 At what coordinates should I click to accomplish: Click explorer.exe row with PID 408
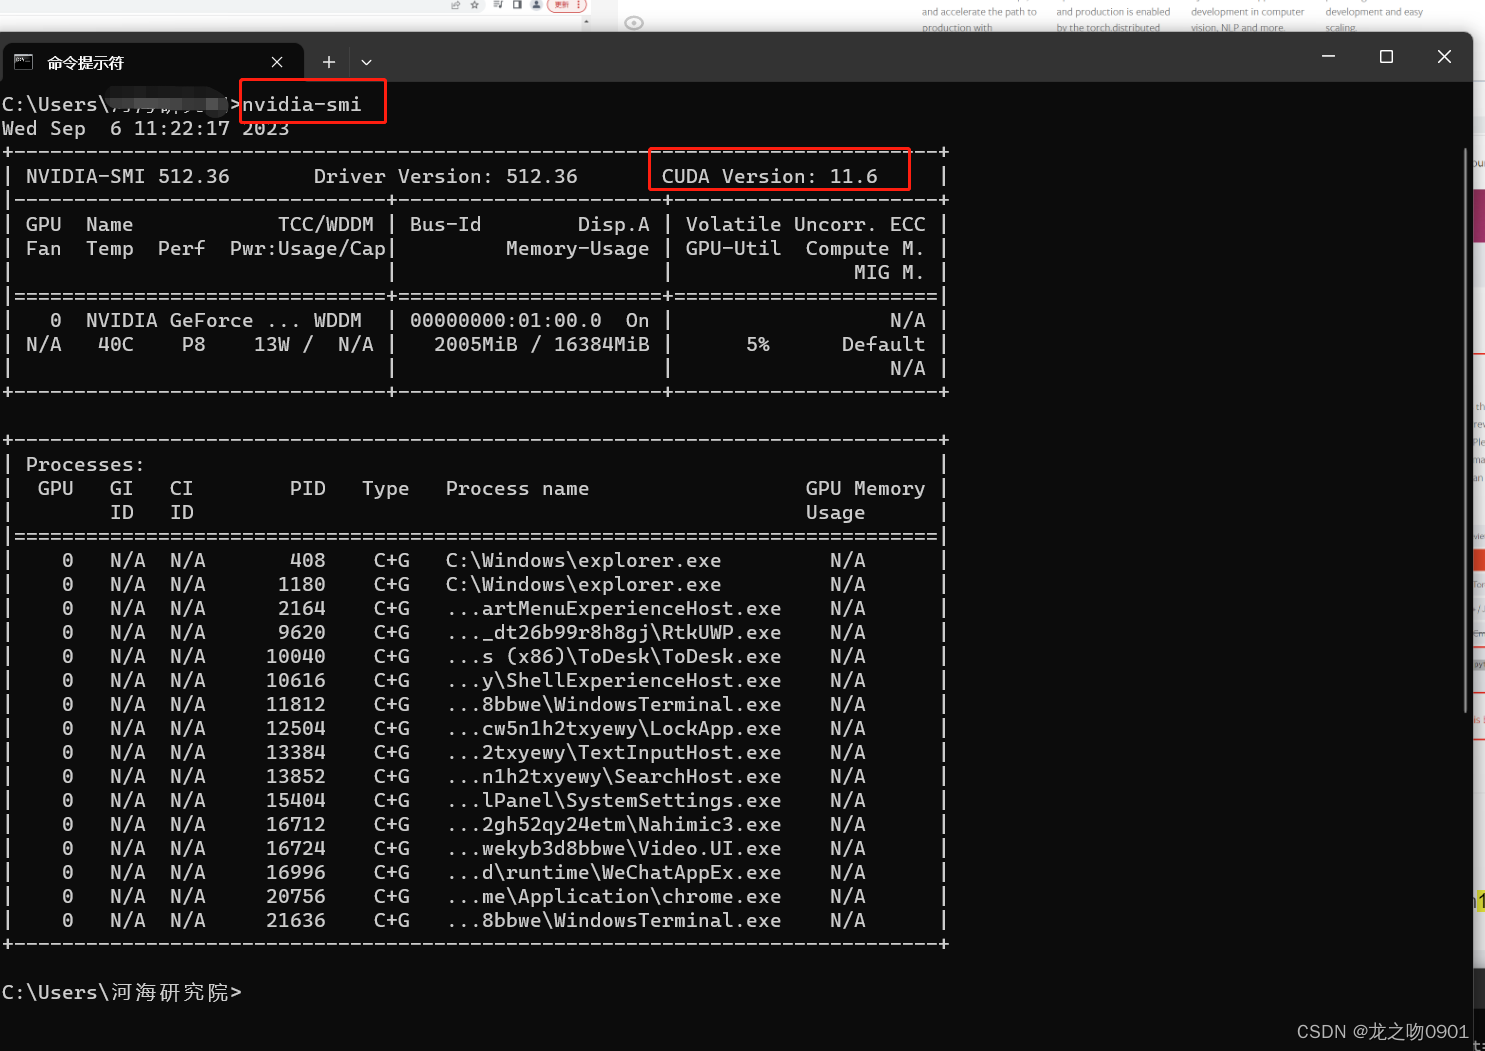click(x=476, y=560)
